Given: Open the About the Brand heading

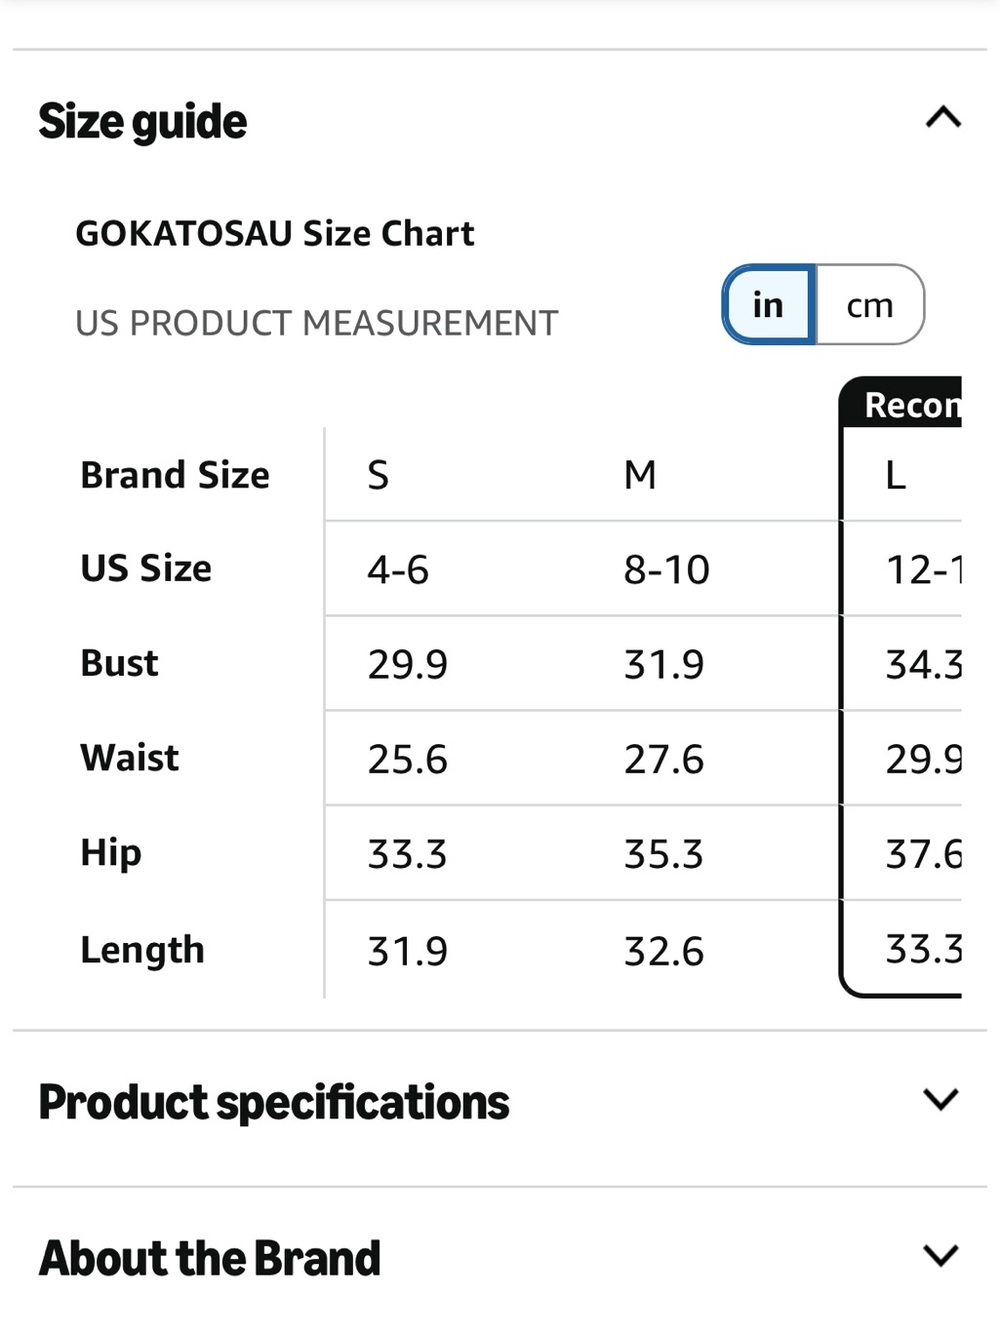Looking at the screenshot, I should click(x=210, y=1258).
